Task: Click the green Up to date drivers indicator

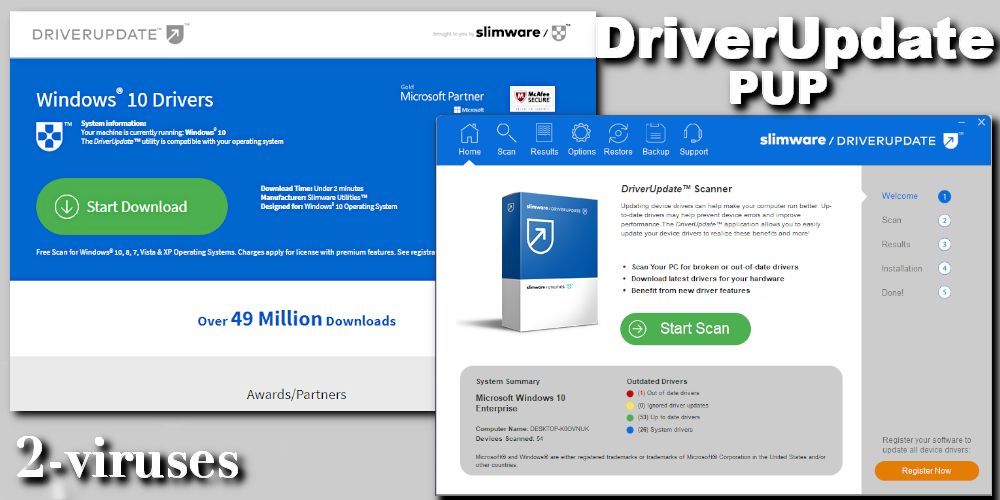Action: coord(631,418)
